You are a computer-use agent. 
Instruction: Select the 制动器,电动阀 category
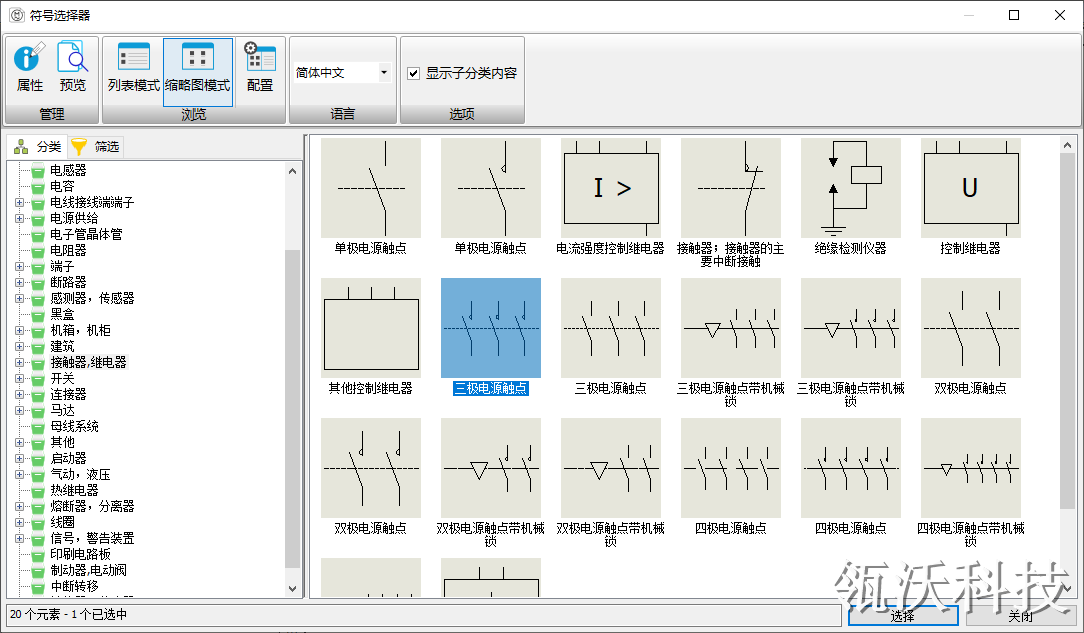click(88, 570)
